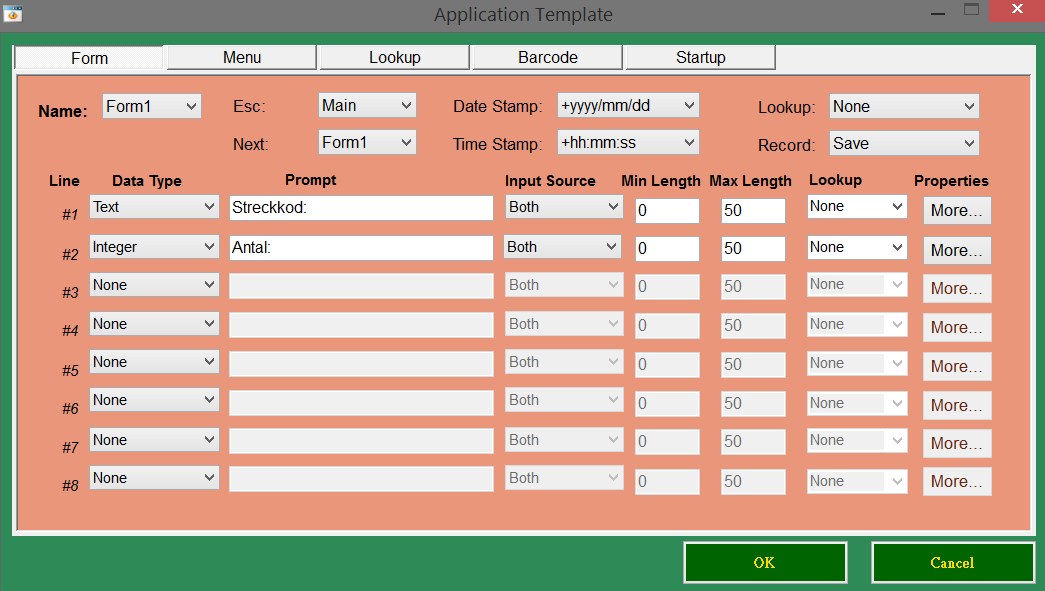1045x591 pixels.
Task: Click Min Length field for line #2
Action: [667, 248]
